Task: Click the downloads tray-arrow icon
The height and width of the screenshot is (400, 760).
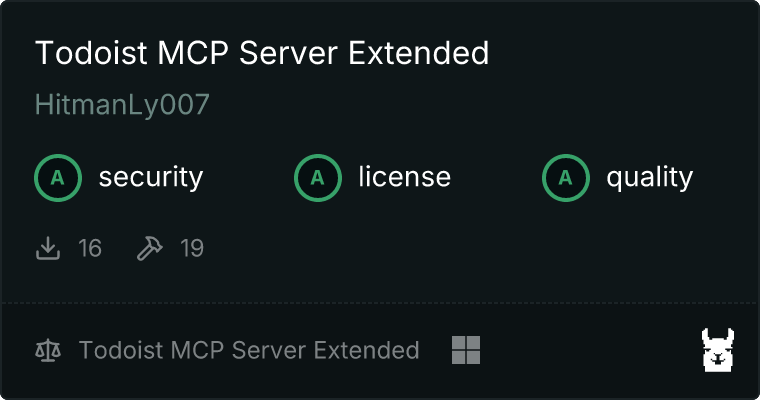Action: click(x=48, y=248)
